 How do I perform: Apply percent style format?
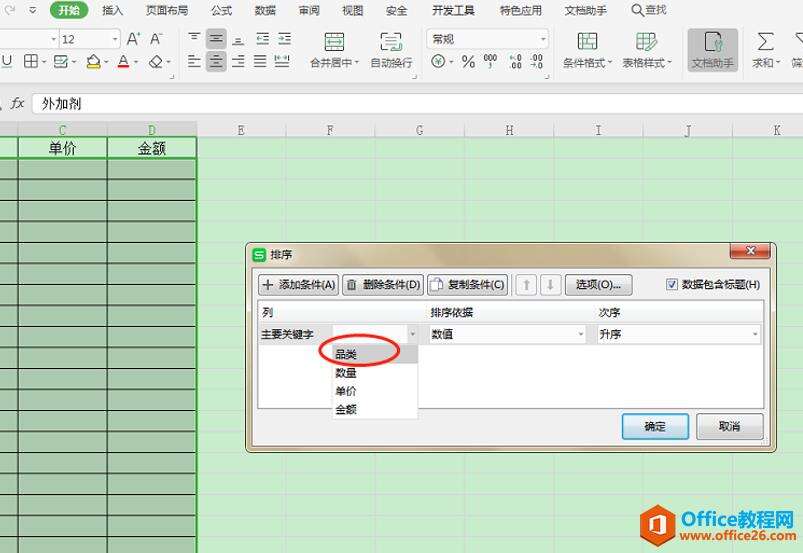click(x=468, y=62)
